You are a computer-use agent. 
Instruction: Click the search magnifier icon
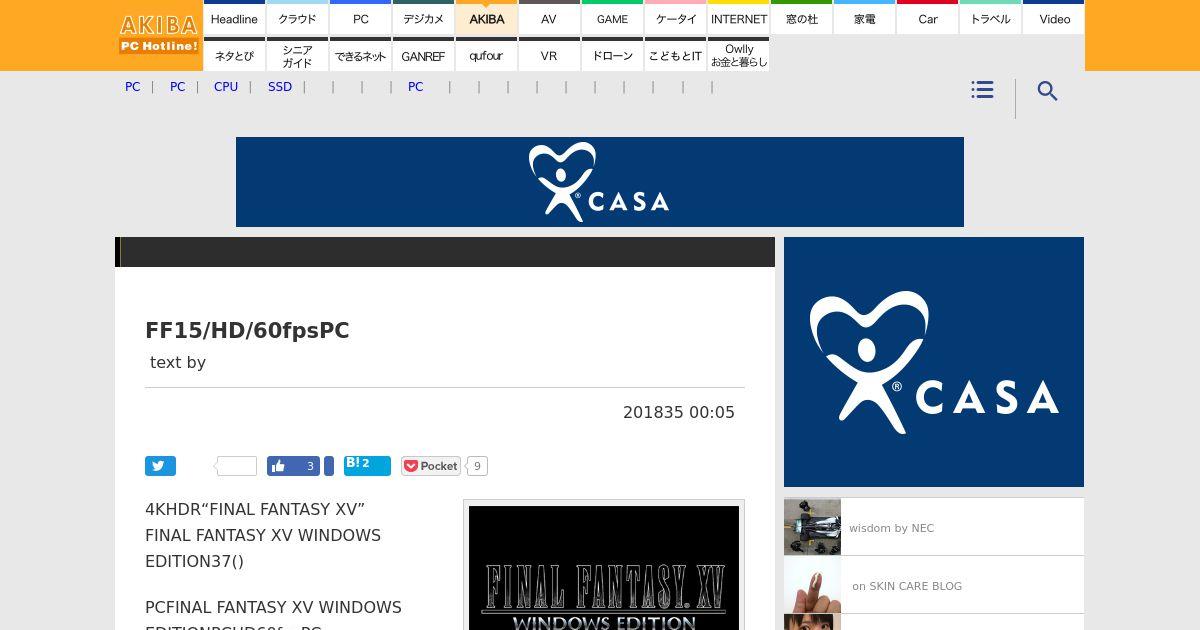(x=1047, y=91)
